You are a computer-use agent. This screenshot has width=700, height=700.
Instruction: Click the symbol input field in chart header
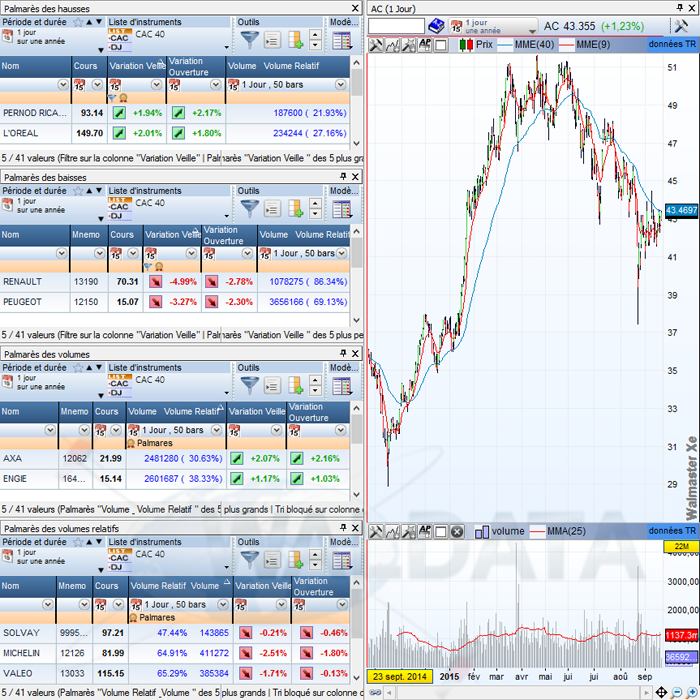click(396, 26)
